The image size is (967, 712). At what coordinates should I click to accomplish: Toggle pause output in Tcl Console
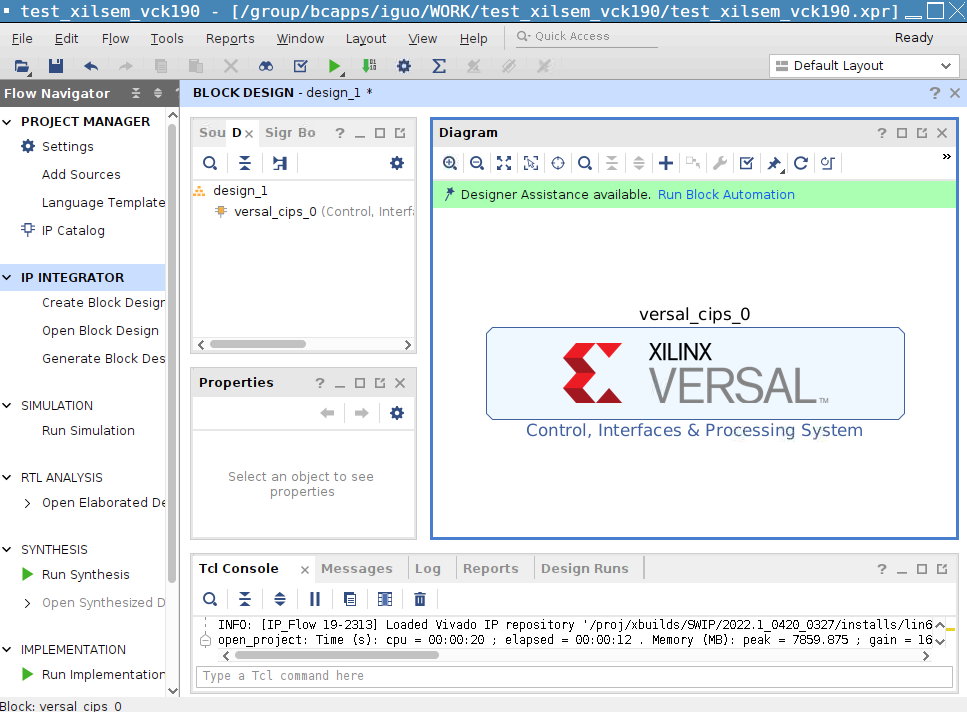(x=315, y=599)
